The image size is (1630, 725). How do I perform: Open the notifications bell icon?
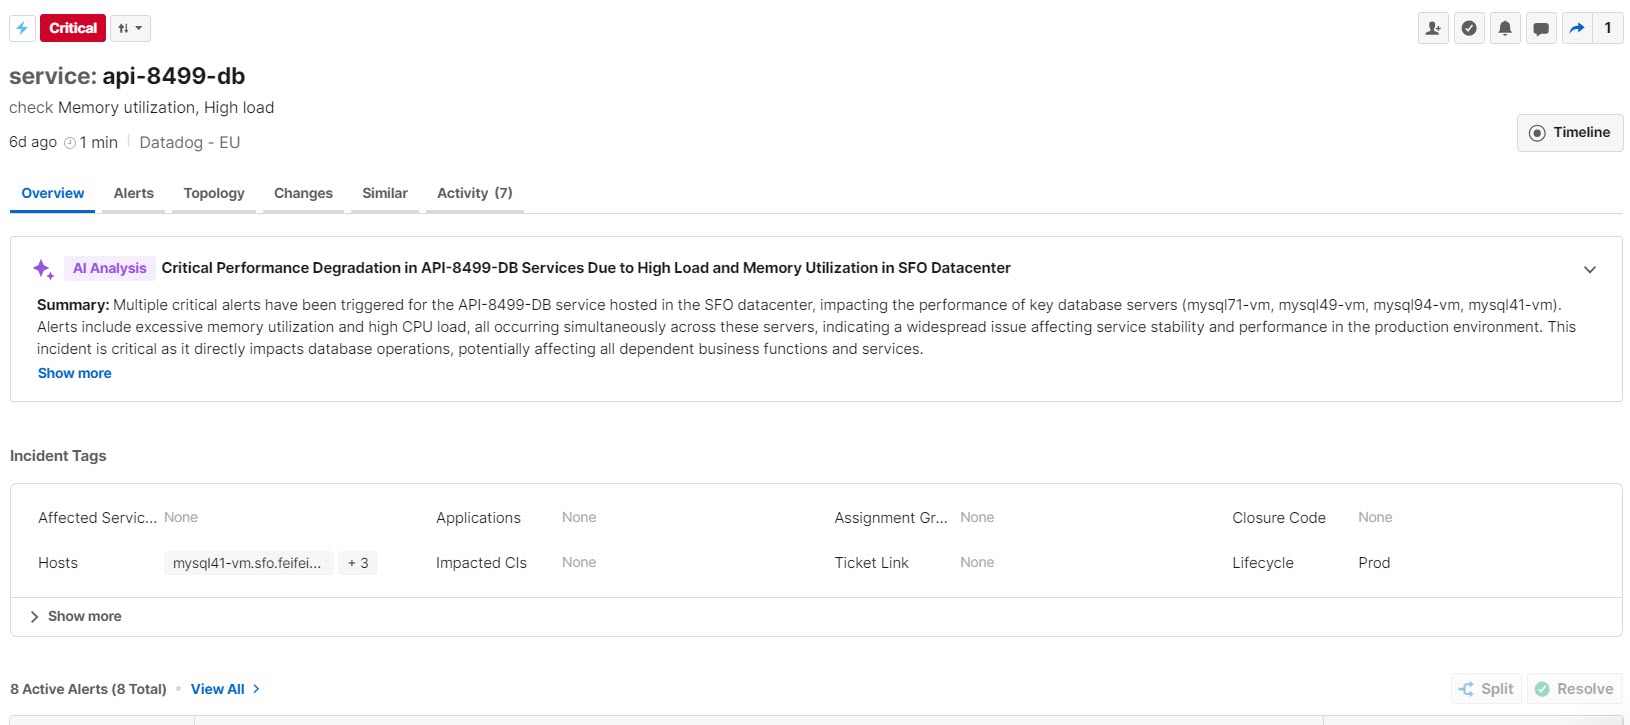pos(1505,28)
